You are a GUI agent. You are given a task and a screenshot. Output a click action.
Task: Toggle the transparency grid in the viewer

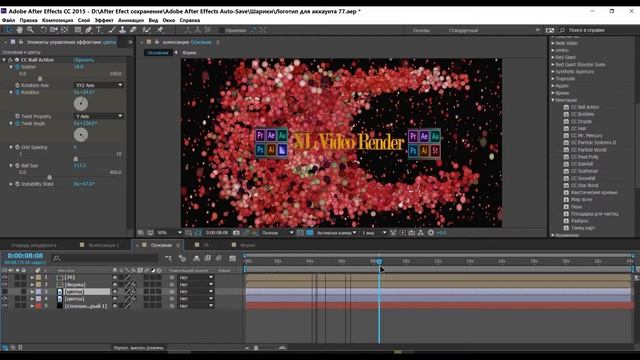pyautogui.click(x=310, y=233)
